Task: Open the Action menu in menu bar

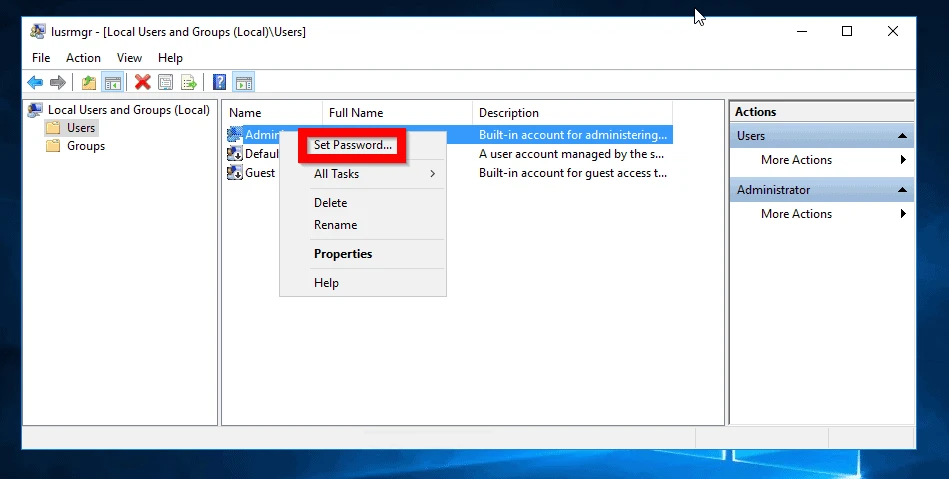Action: [83, 58]
